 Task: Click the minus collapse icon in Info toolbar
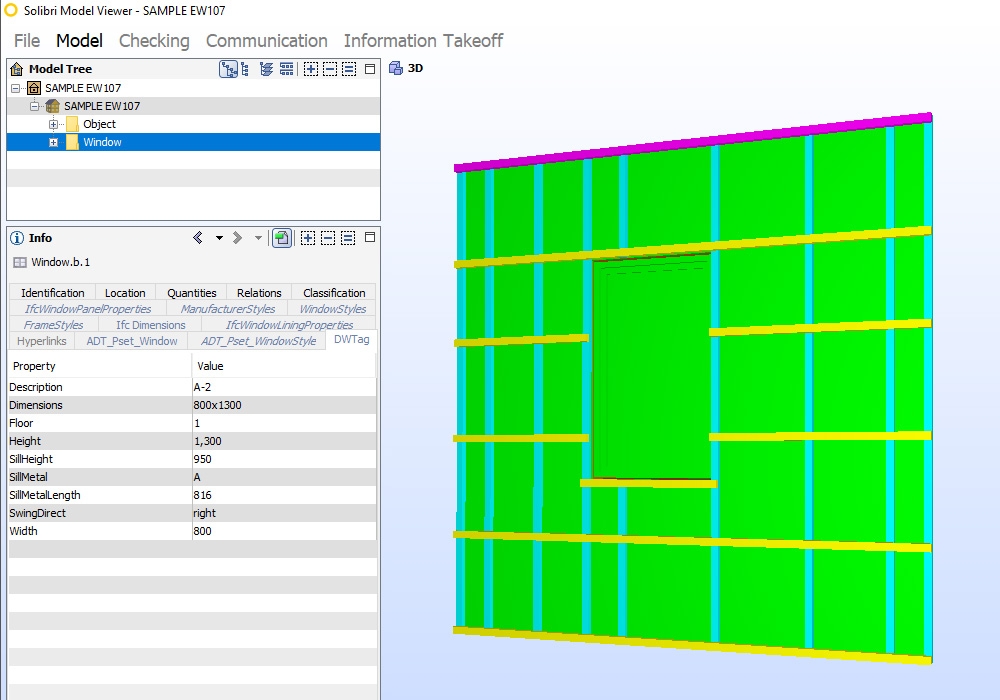click(328, 238)
